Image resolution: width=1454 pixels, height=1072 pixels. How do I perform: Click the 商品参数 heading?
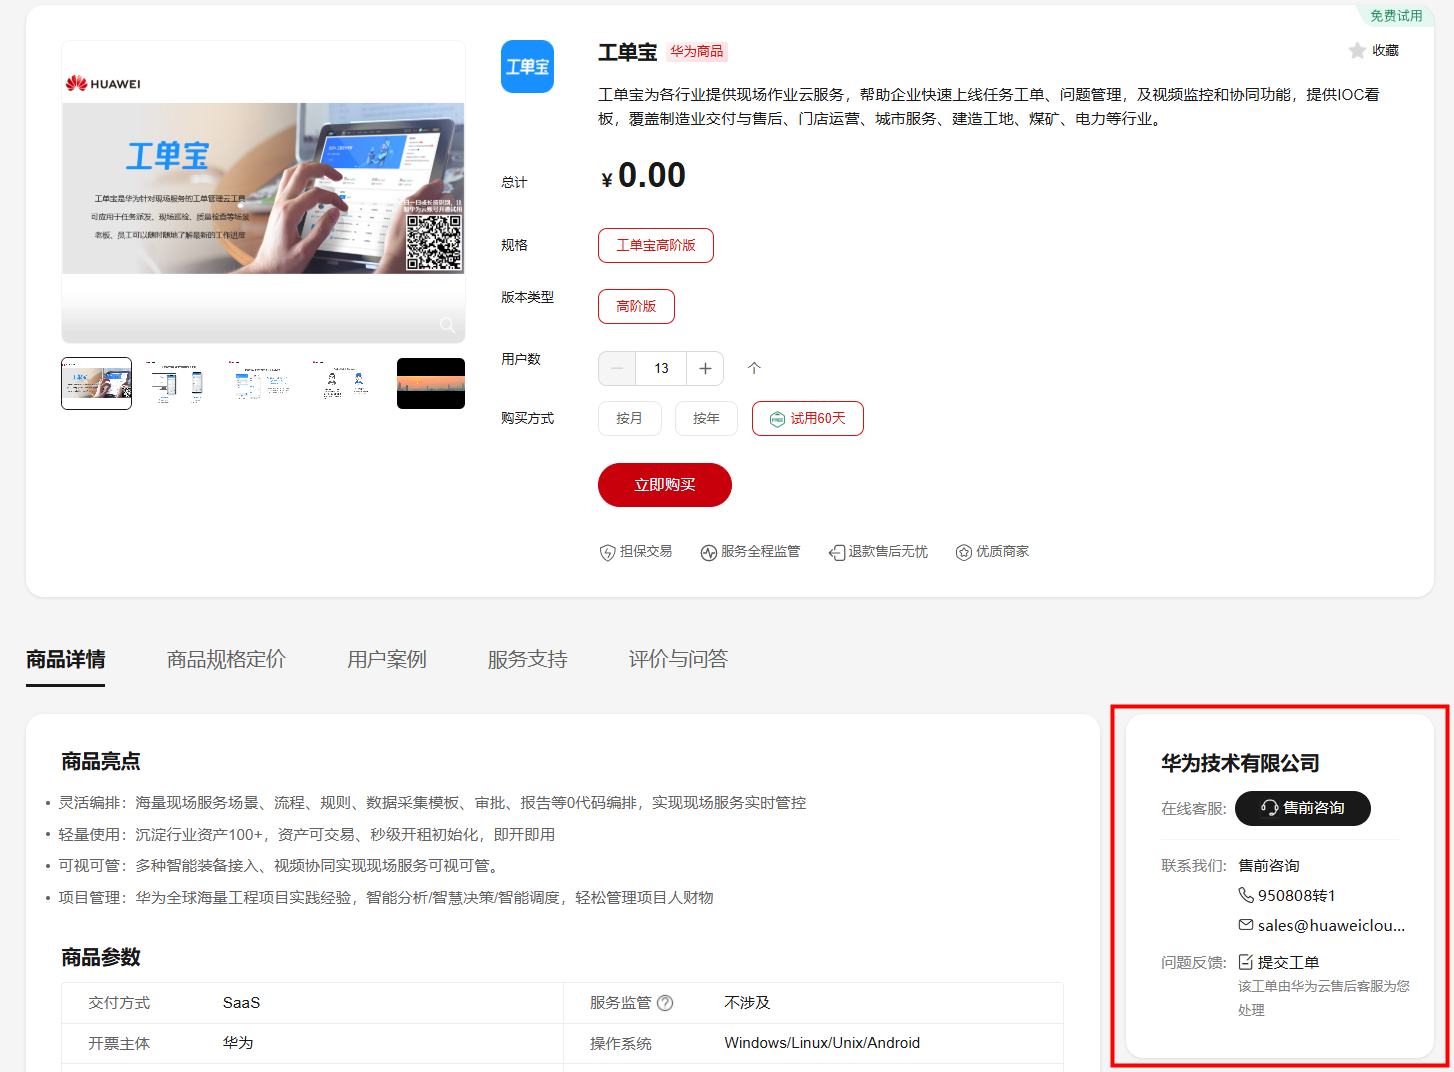pos(101,958)
